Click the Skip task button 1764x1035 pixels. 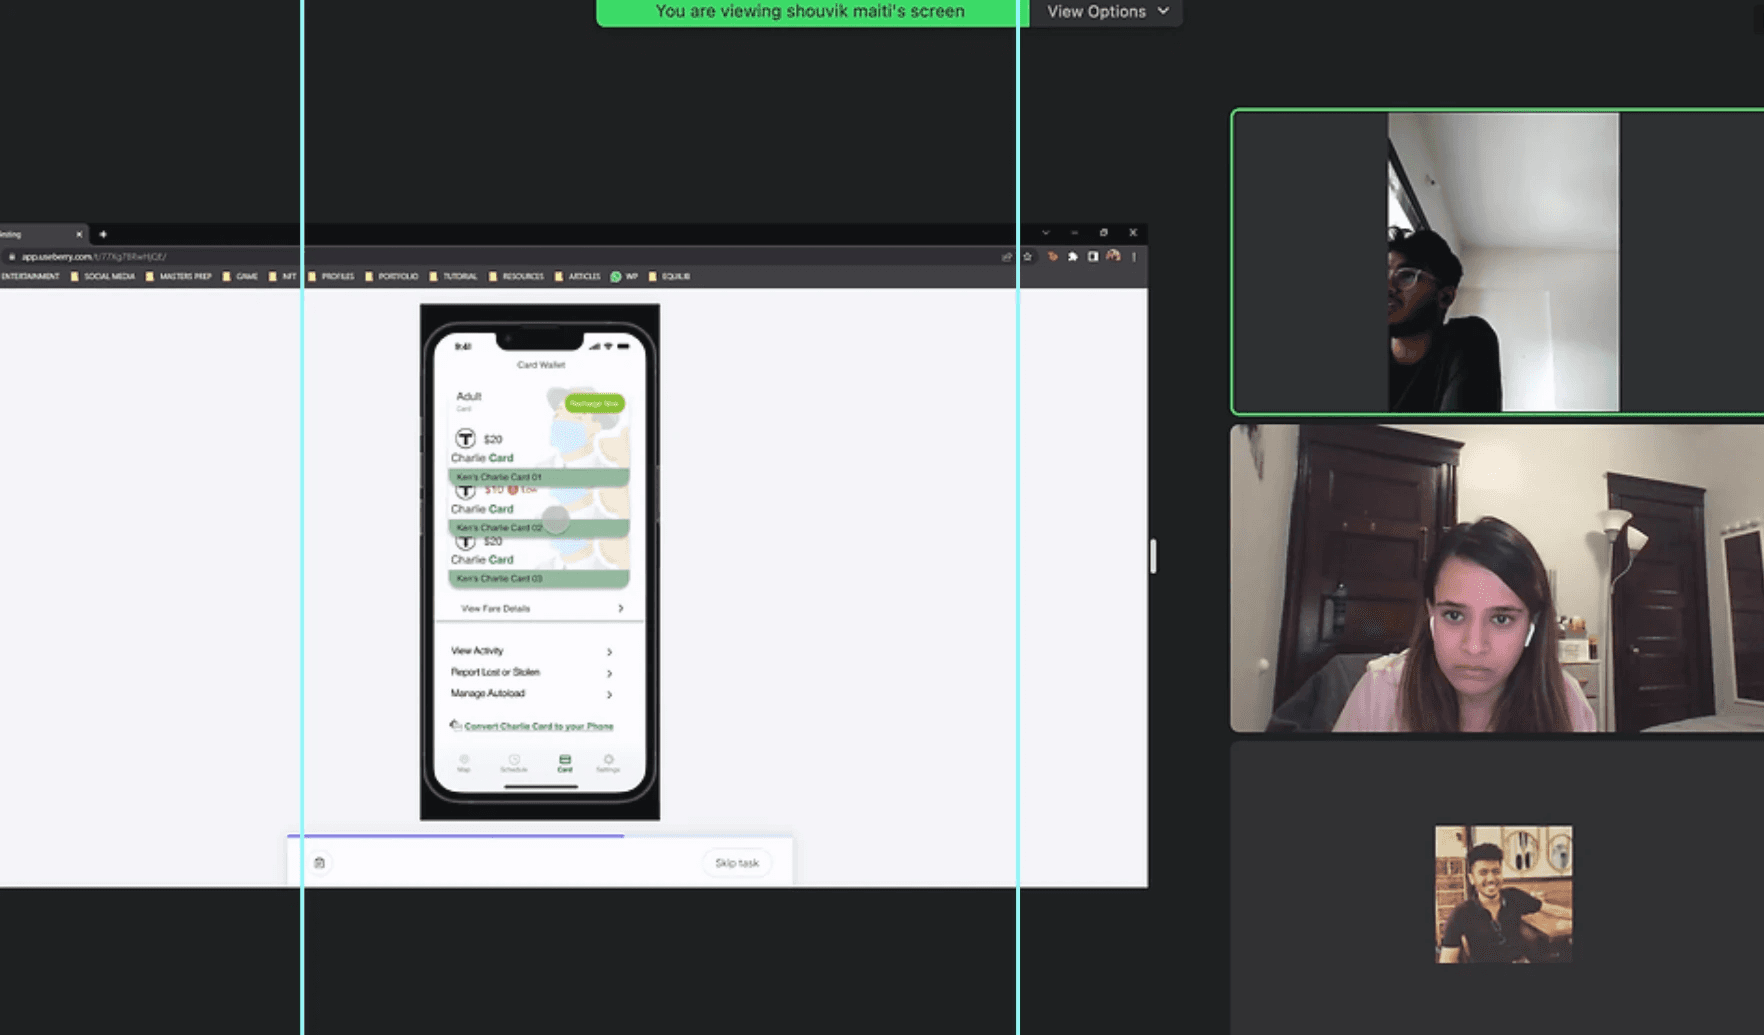coord(737,863)
